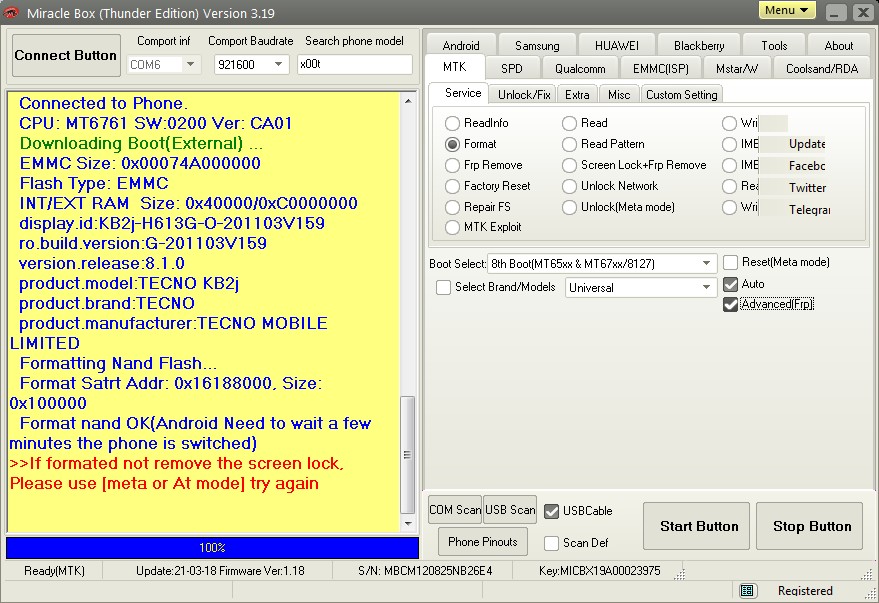Choose the MTK Exploit radio option
The width and height of the screenshot is (879, 603).
pos(453,227)
